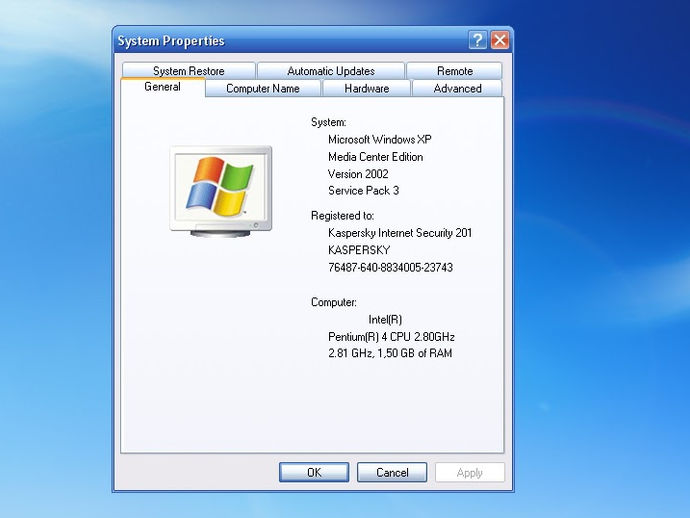The width and height of the screenshot is (690, 518).
Task: Click the "Intel(R)" text
Action: [385, 320]
